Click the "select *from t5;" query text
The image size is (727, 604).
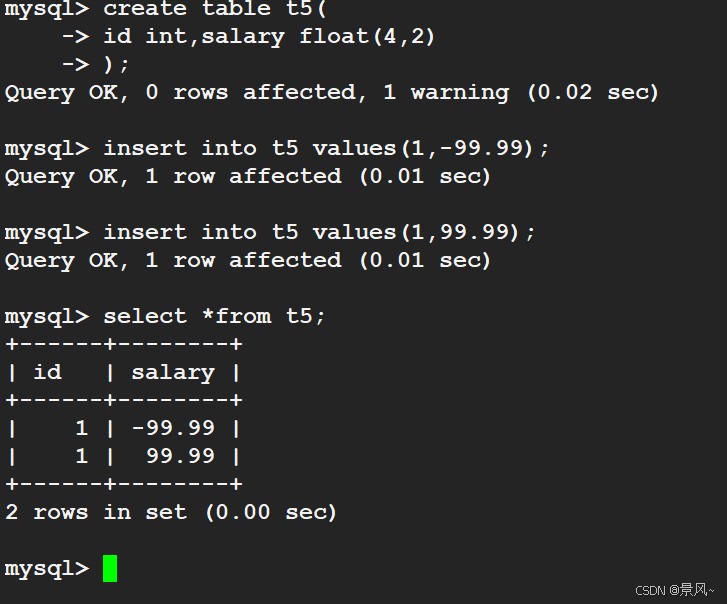(x=214, y=316)
